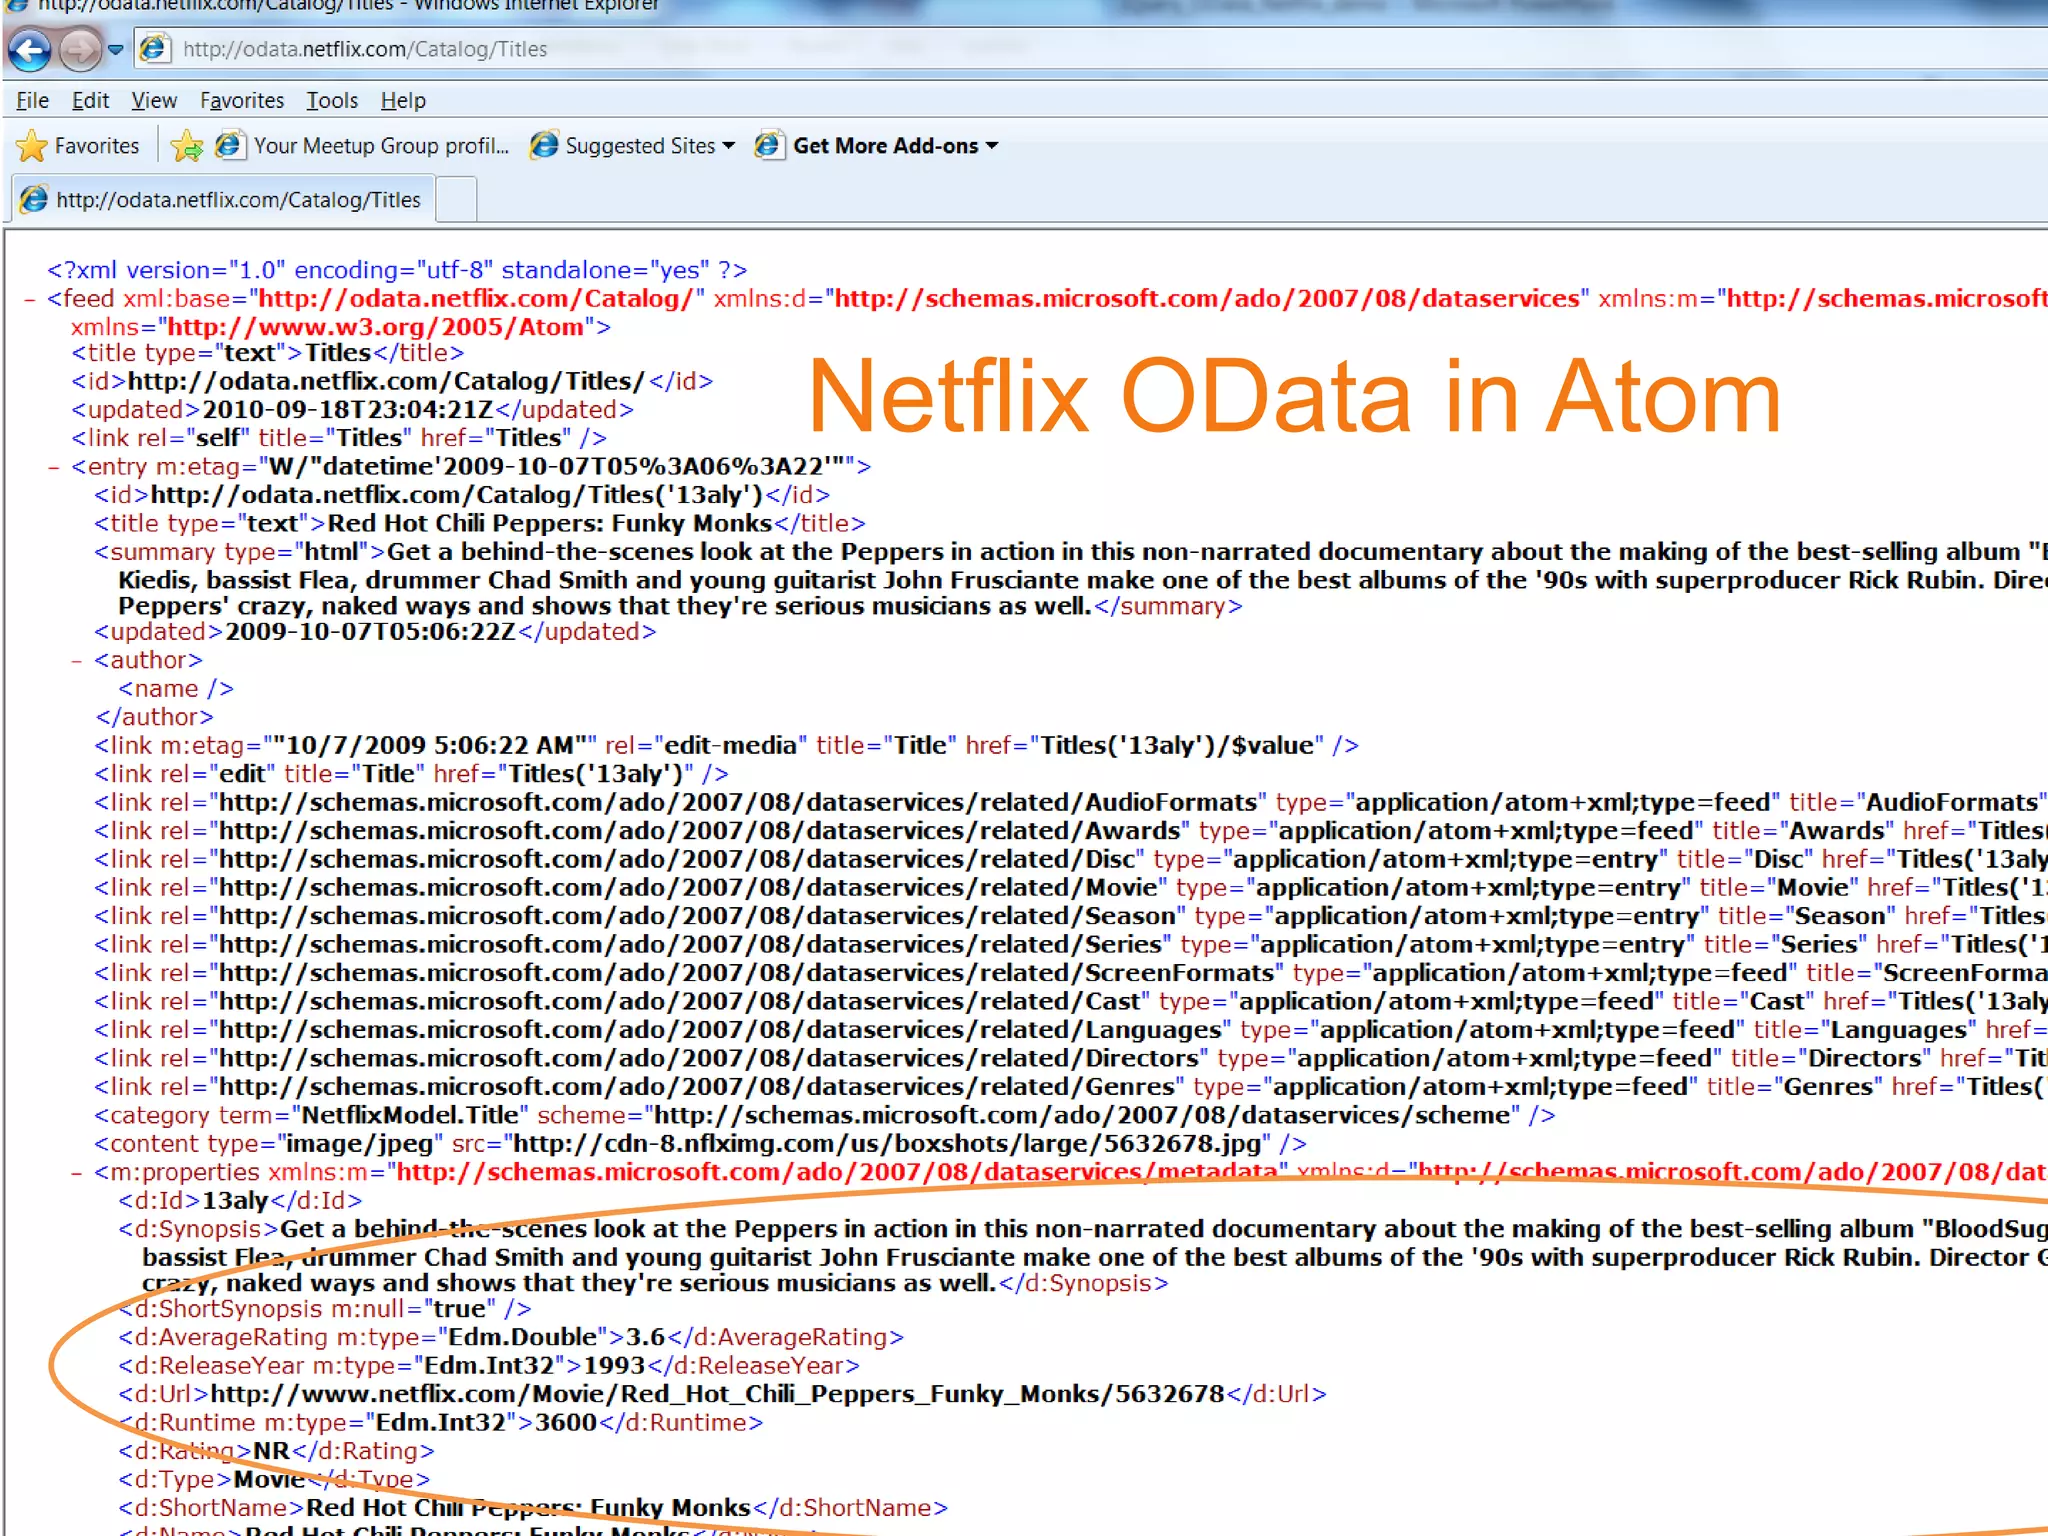Click the related/ScreenFormats link line
2048x1536 pixels.
tap(1071, 973)
